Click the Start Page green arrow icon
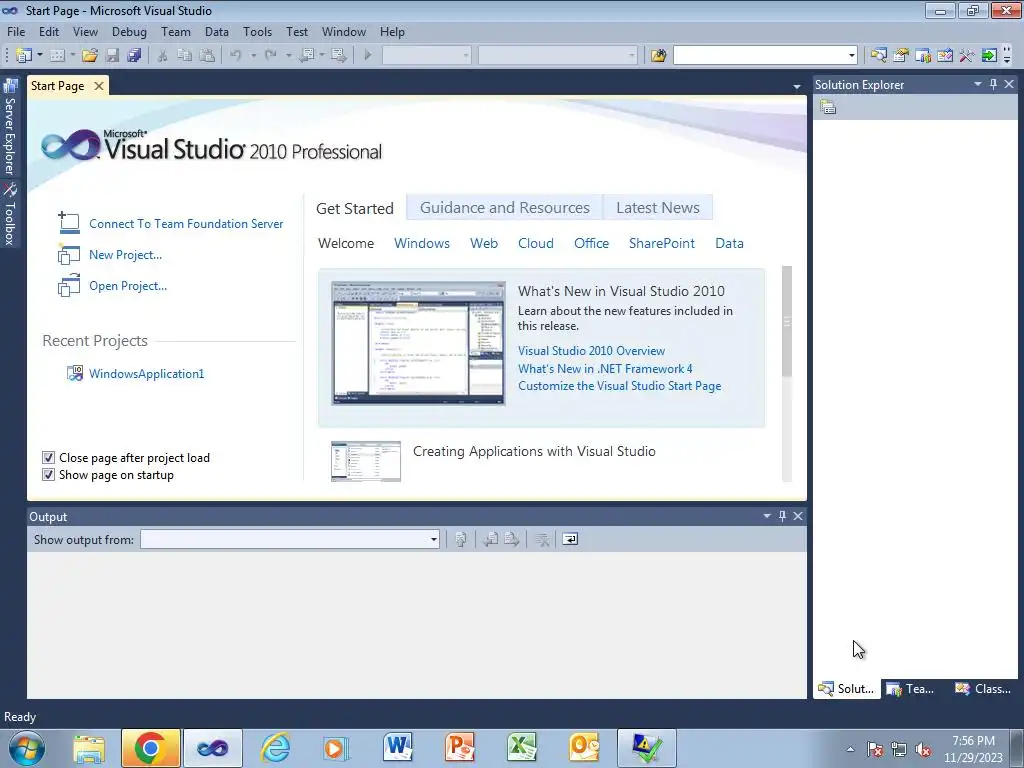Viewport: 1024px width, 768px height. 989,56
